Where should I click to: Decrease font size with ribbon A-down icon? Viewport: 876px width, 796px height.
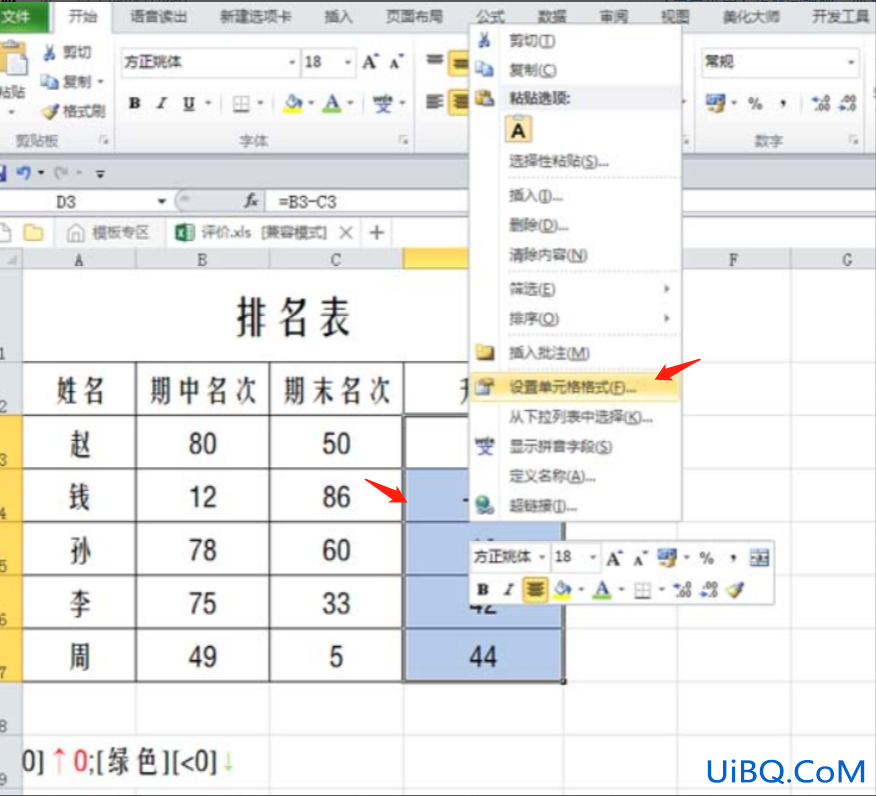pos(396,62)
